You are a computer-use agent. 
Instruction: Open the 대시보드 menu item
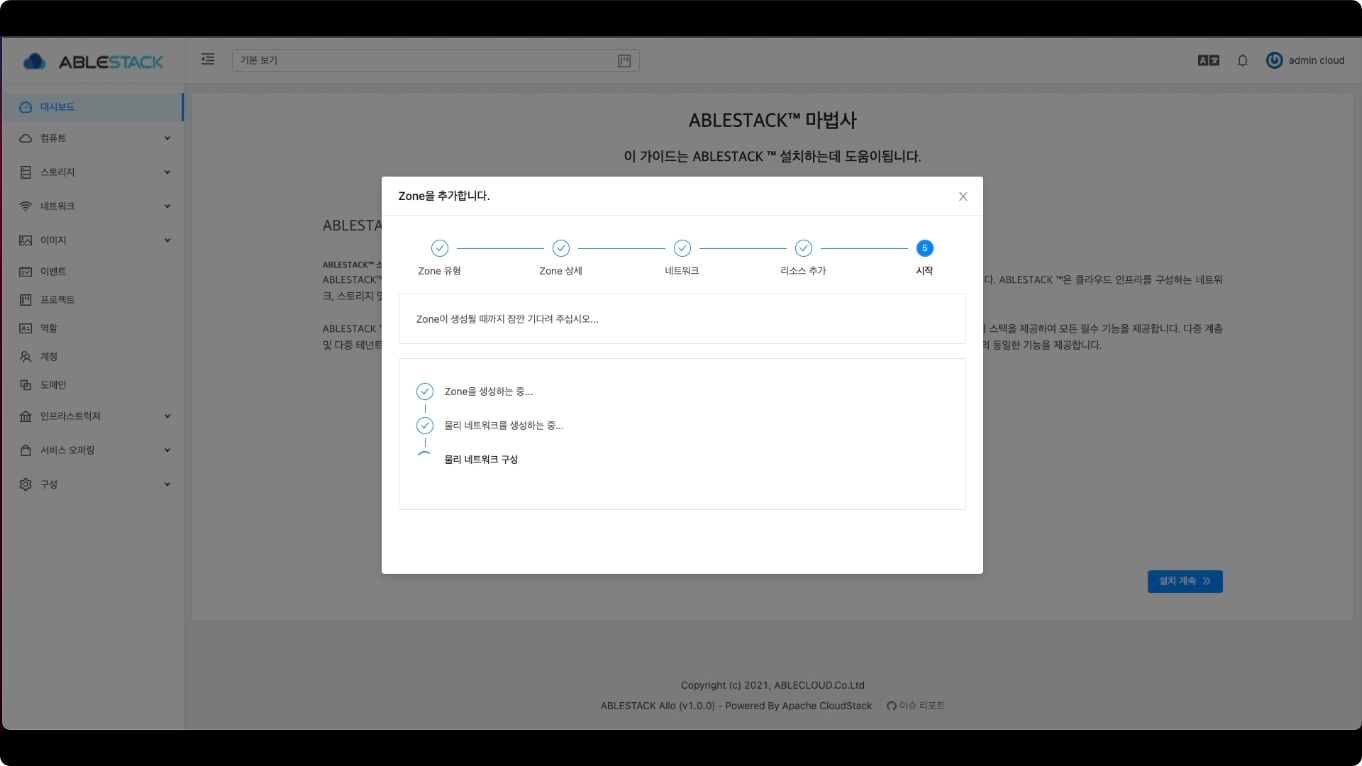tap(92, 107)
